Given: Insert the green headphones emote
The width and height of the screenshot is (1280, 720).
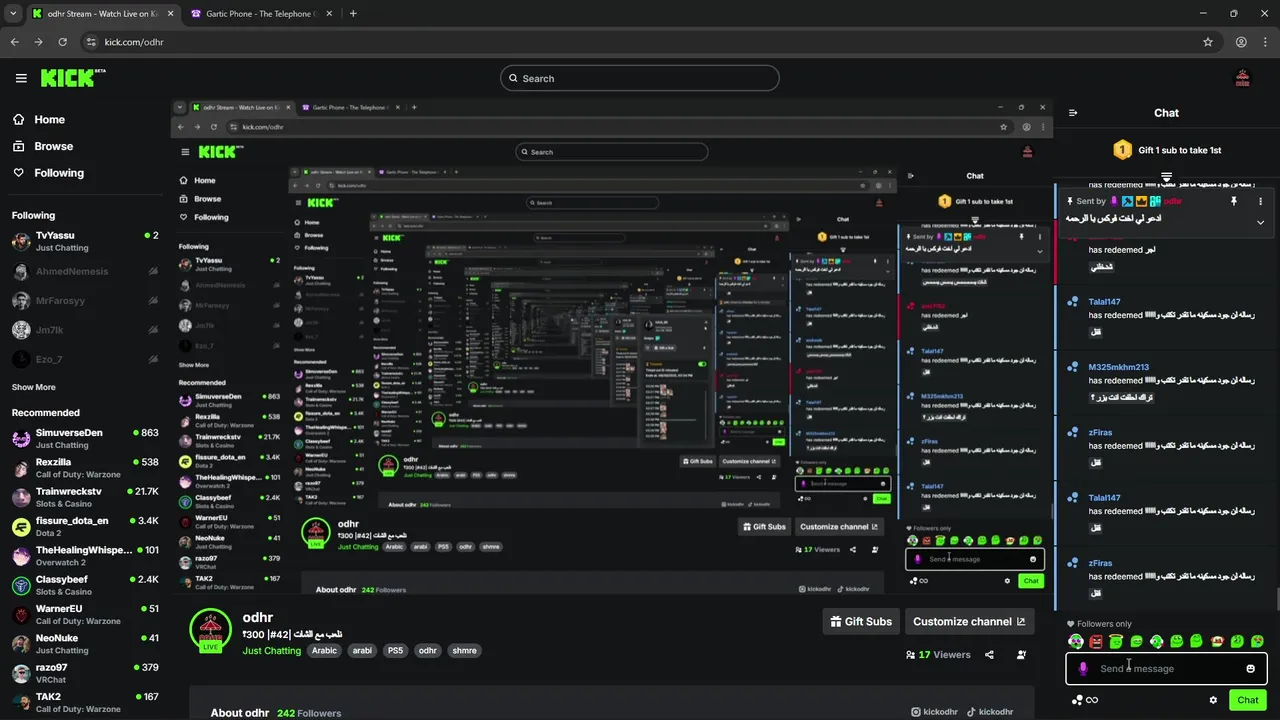Looking at the screenshot, I should pos(1076,641).
